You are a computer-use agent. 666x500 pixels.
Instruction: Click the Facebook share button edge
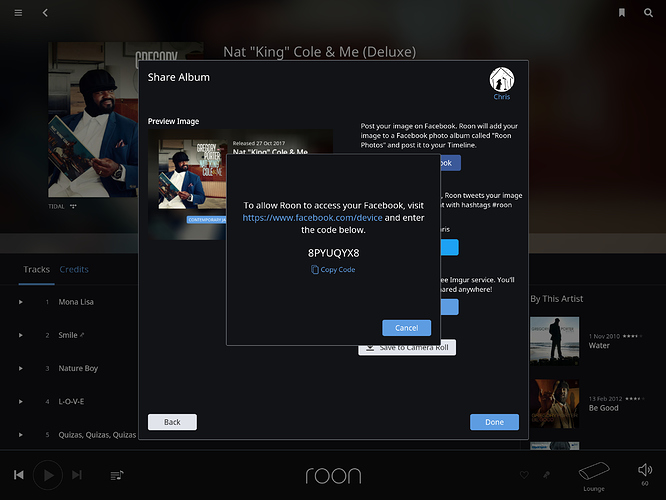pos(451,163)
